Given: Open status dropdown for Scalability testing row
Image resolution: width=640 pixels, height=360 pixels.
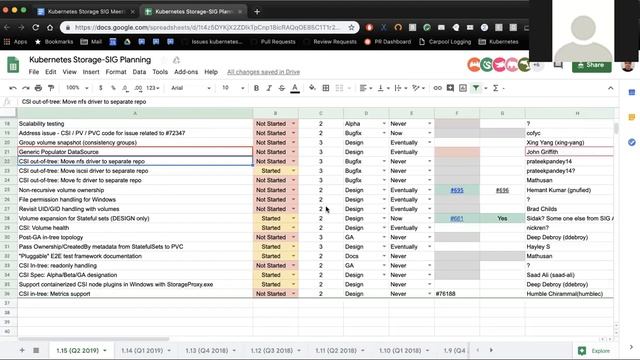Looking at the screenshot, I should point(293,123).
